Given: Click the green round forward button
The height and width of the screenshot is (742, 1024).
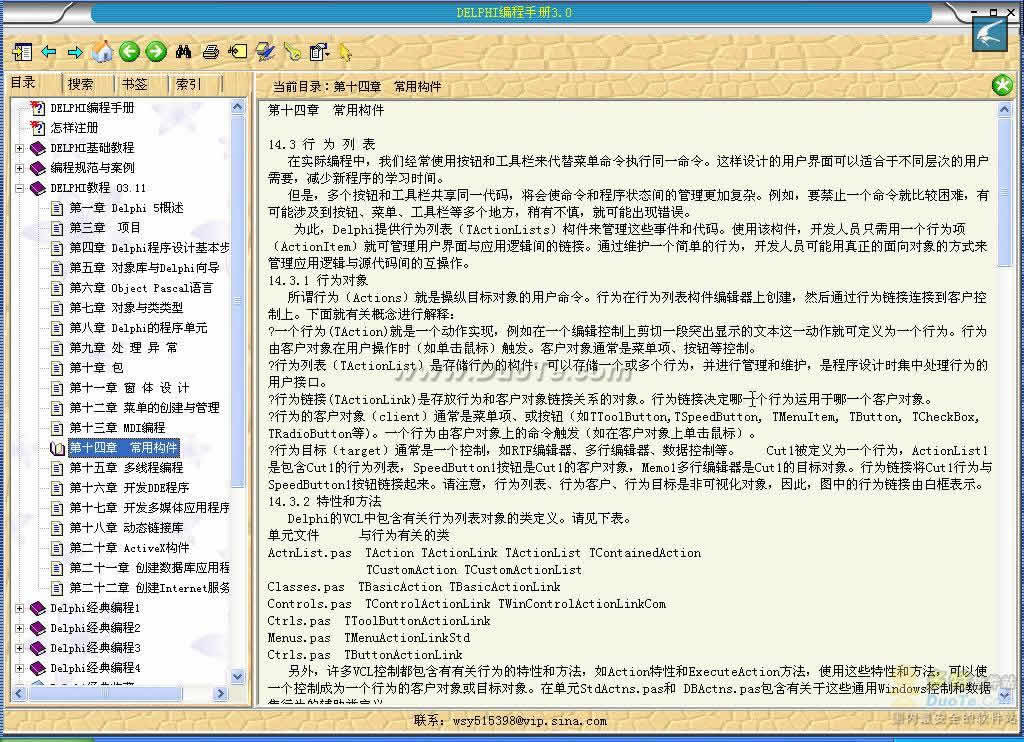Looking at the screenshot, I should click(156, 51).
